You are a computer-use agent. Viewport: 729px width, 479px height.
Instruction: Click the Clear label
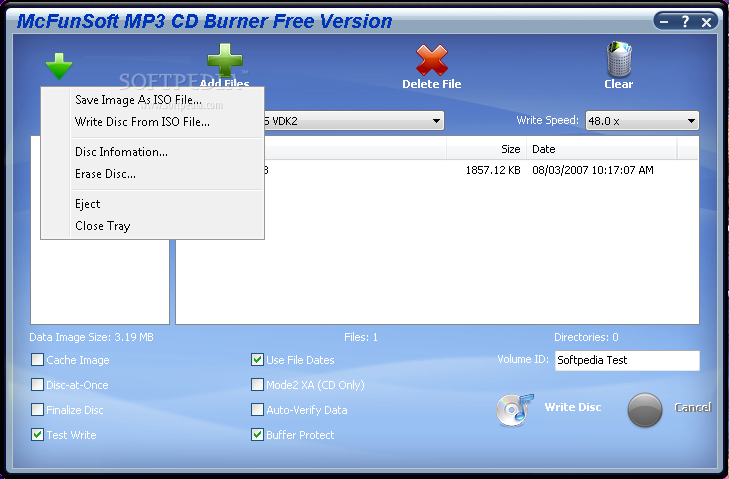[x=619, y=84]
